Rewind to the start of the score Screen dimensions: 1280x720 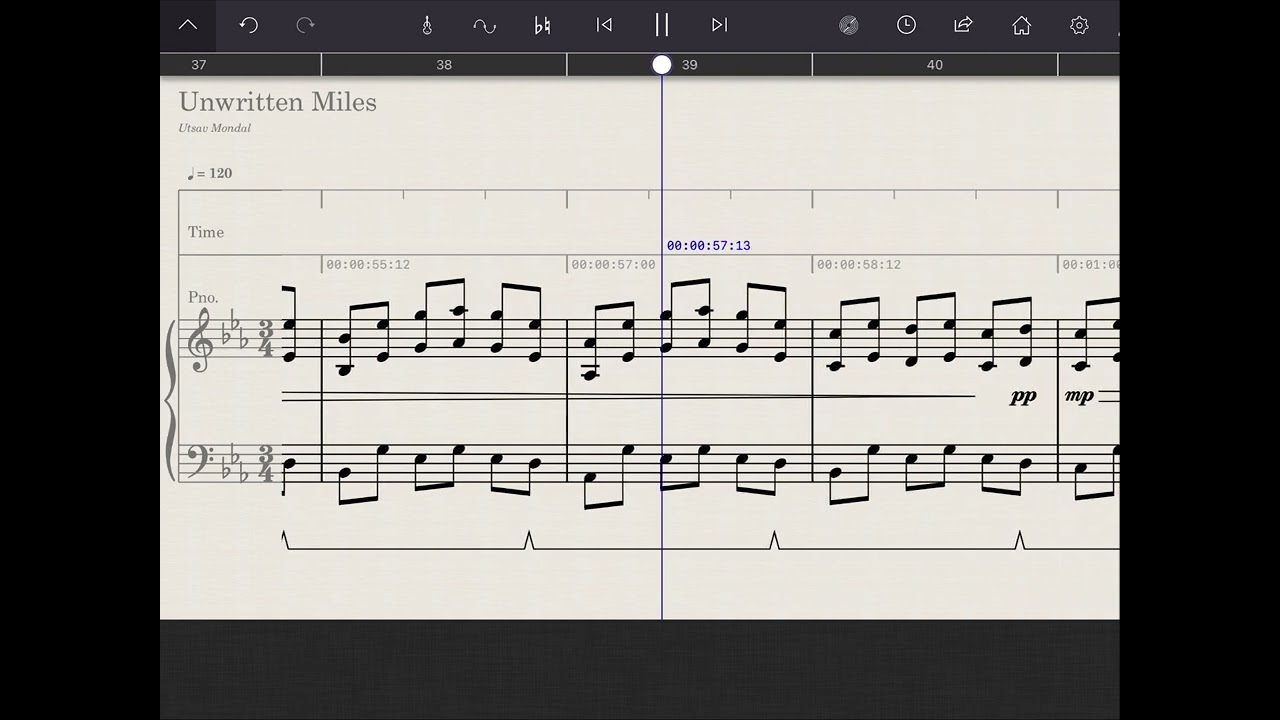[x=604, y=26]
